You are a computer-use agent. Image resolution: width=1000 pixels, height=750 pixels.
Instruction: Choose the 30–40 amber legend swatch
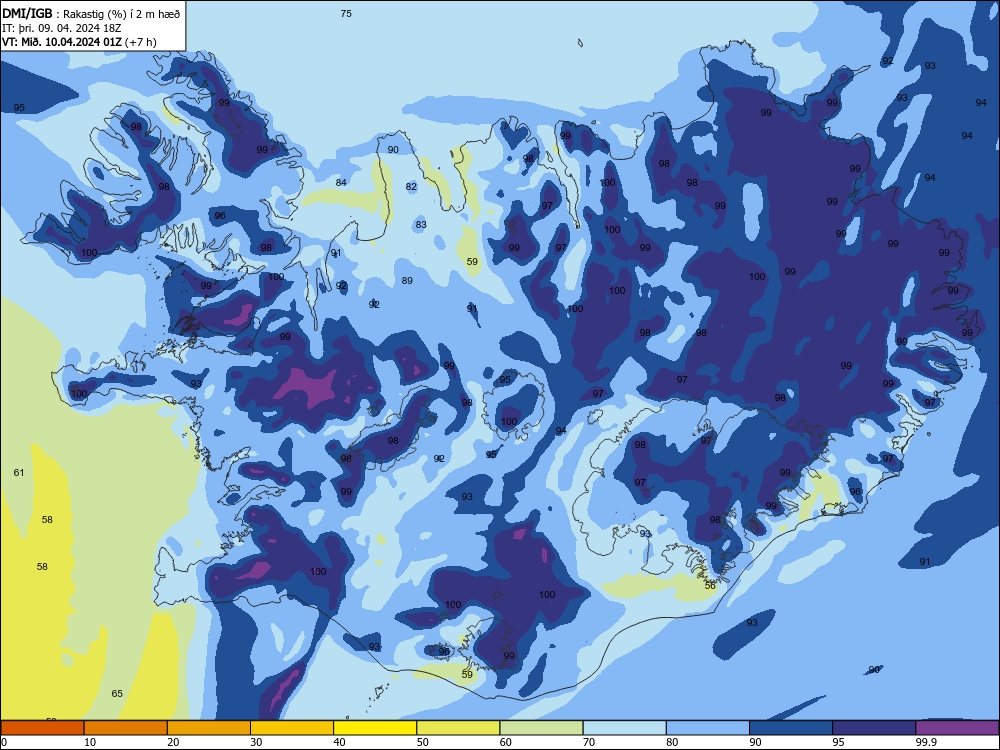[x=292, y=728]
